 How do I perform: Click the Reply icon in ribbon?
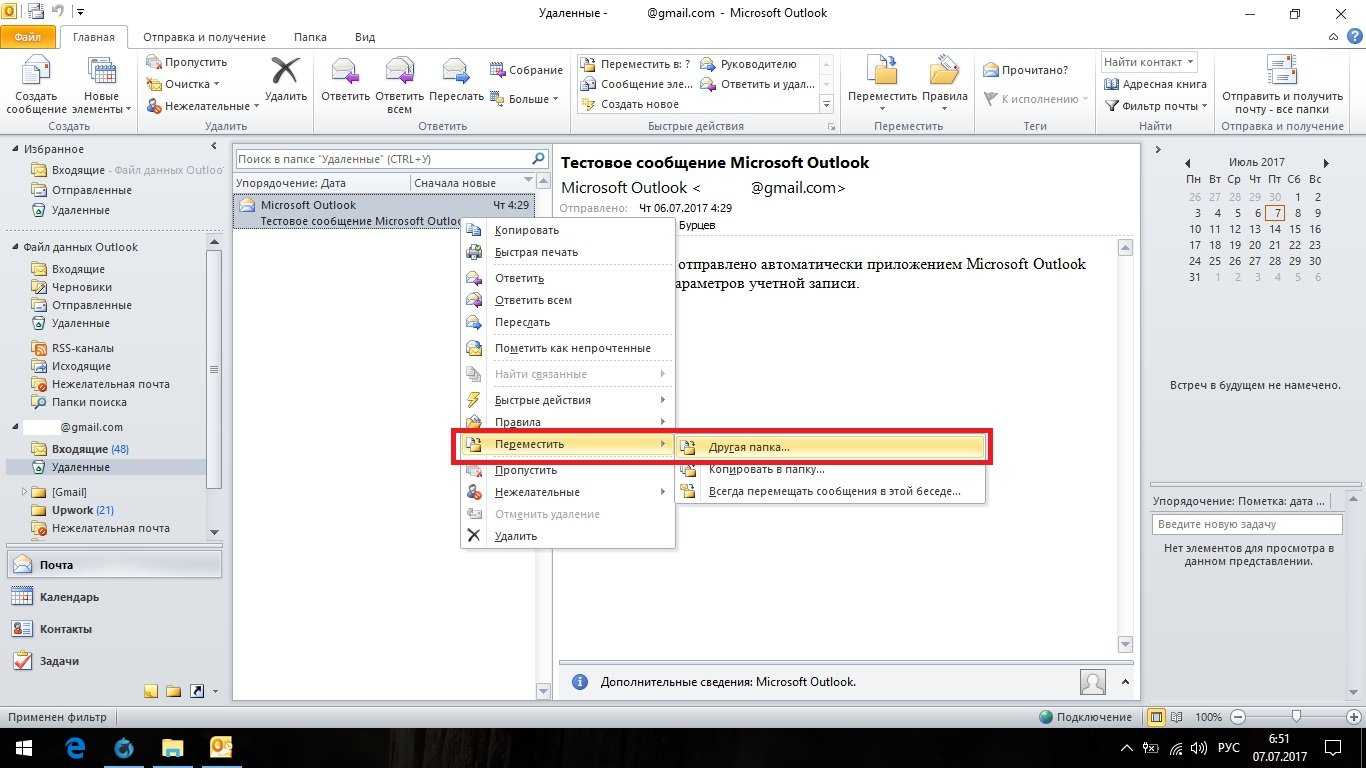345,71
